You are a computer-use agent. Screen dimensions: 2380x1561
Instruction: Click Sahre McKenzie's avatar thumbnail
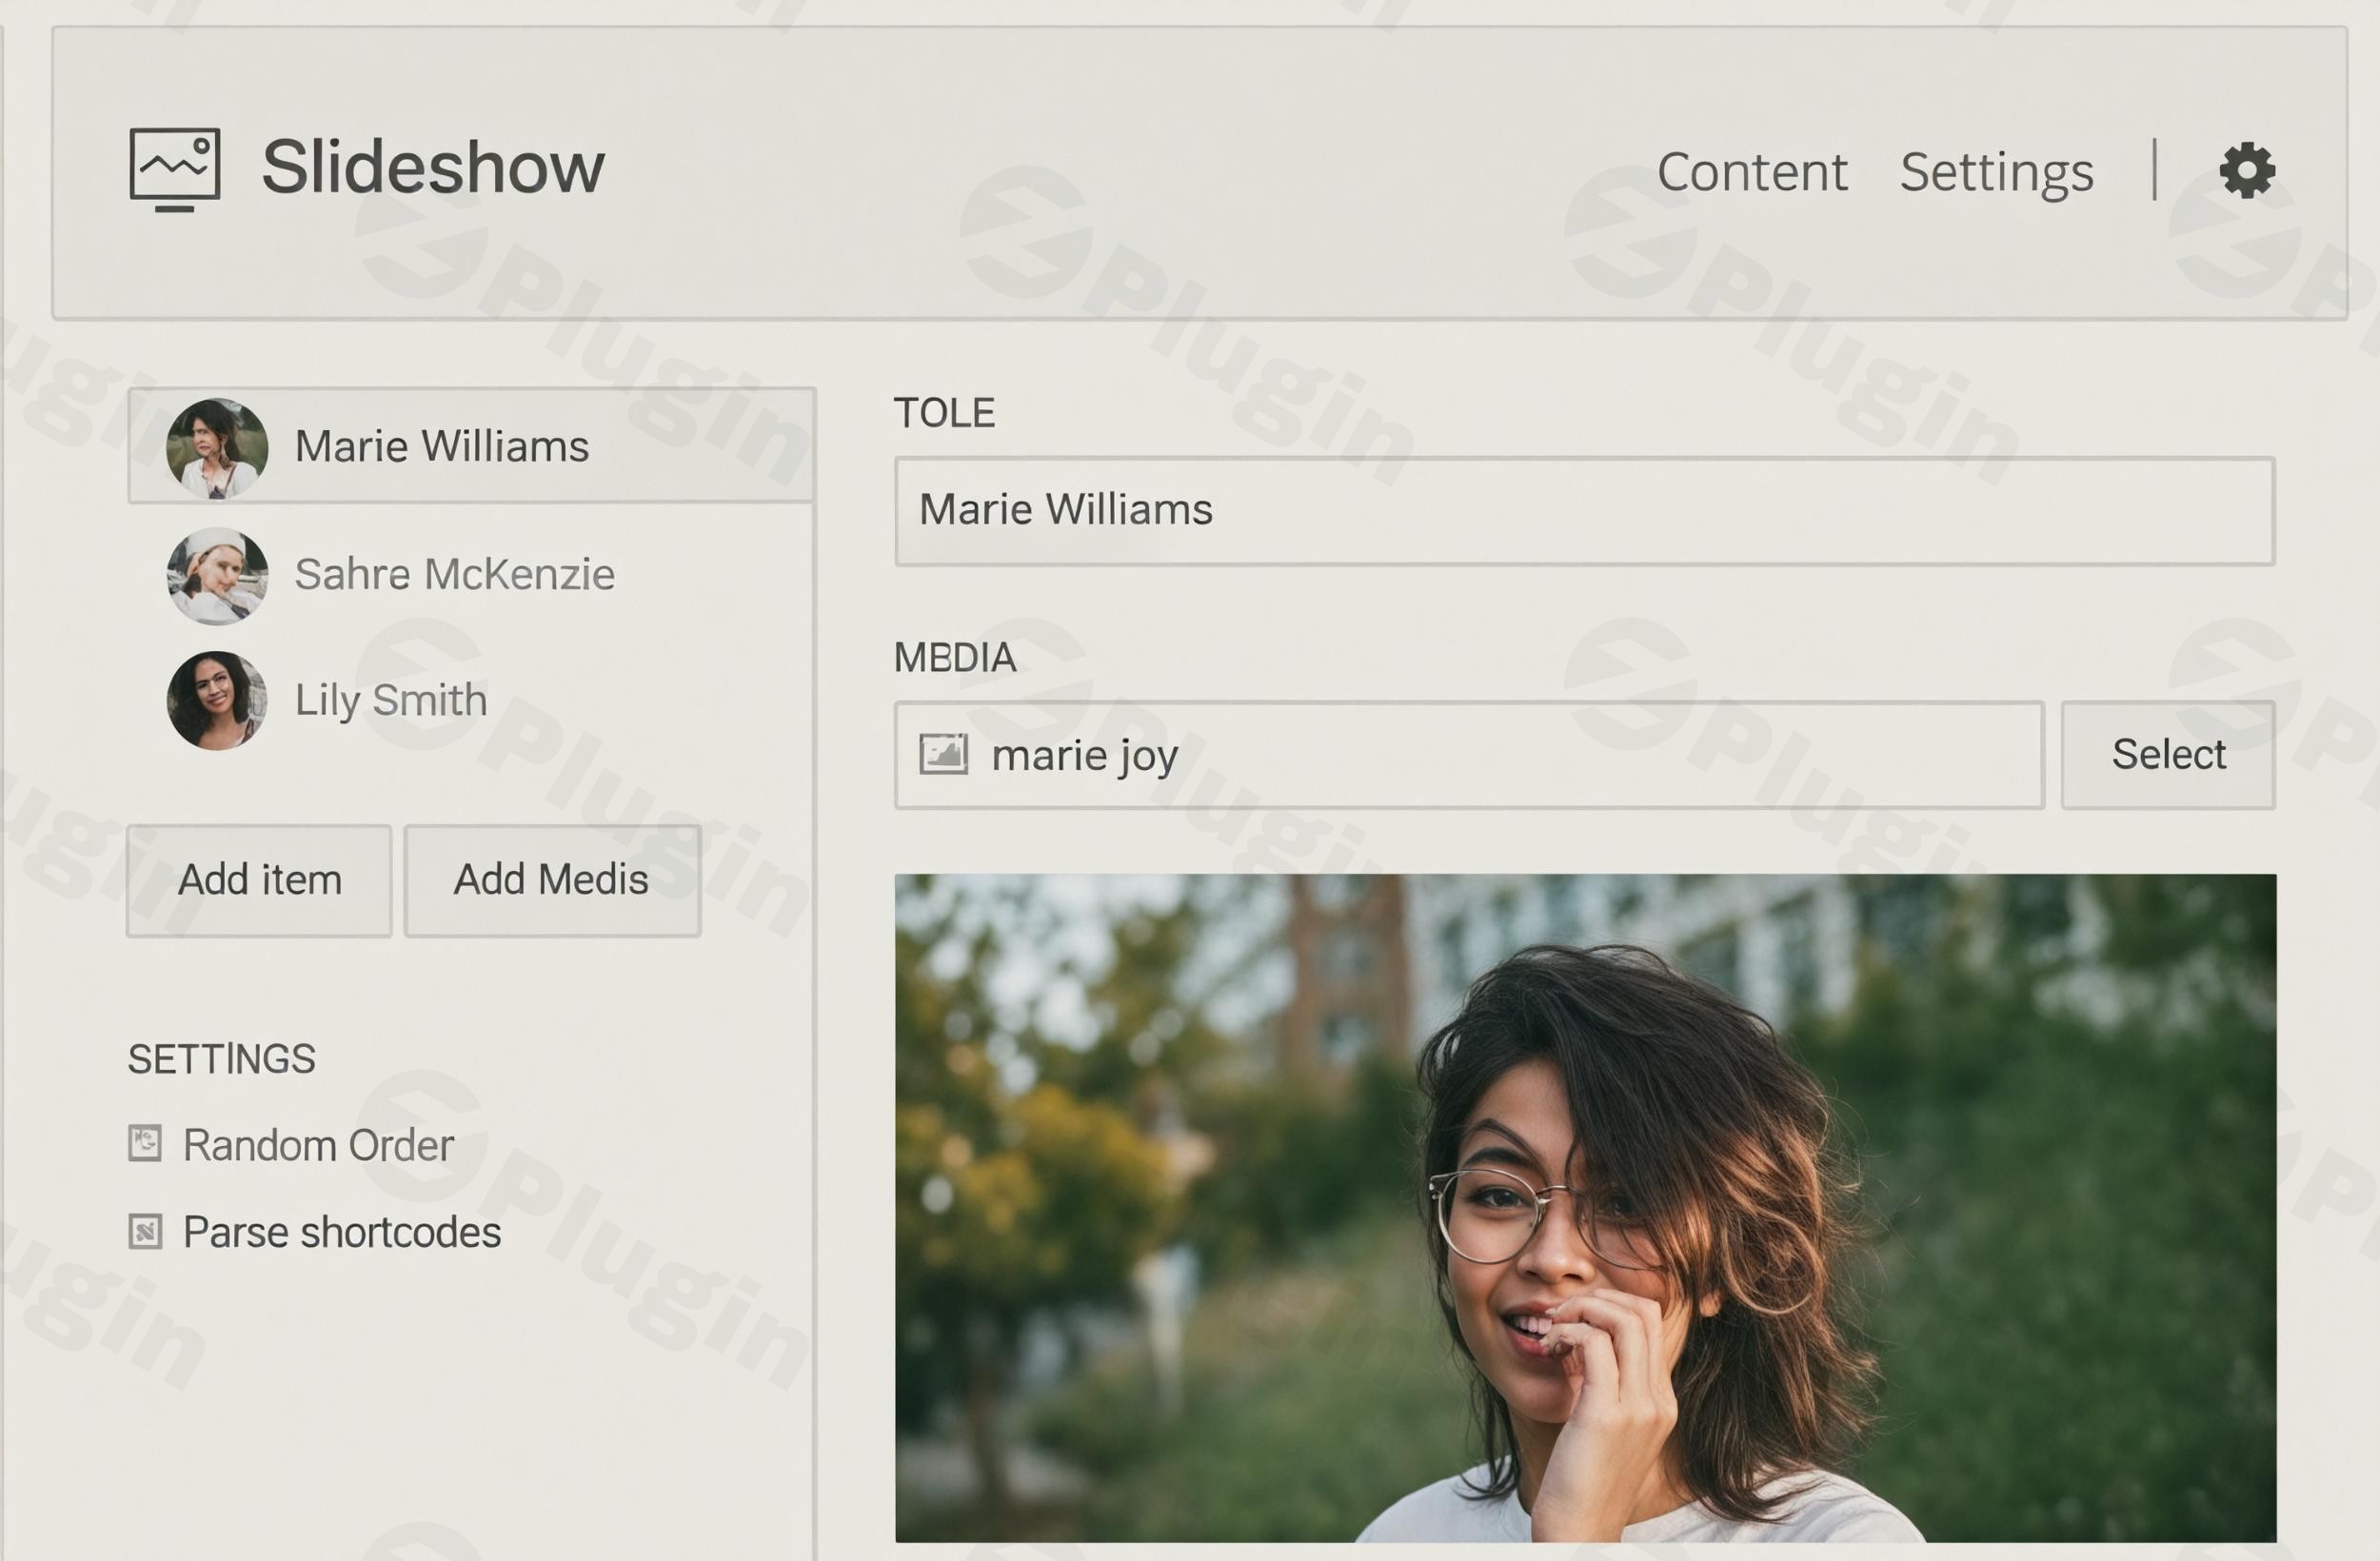click(217, 576)
